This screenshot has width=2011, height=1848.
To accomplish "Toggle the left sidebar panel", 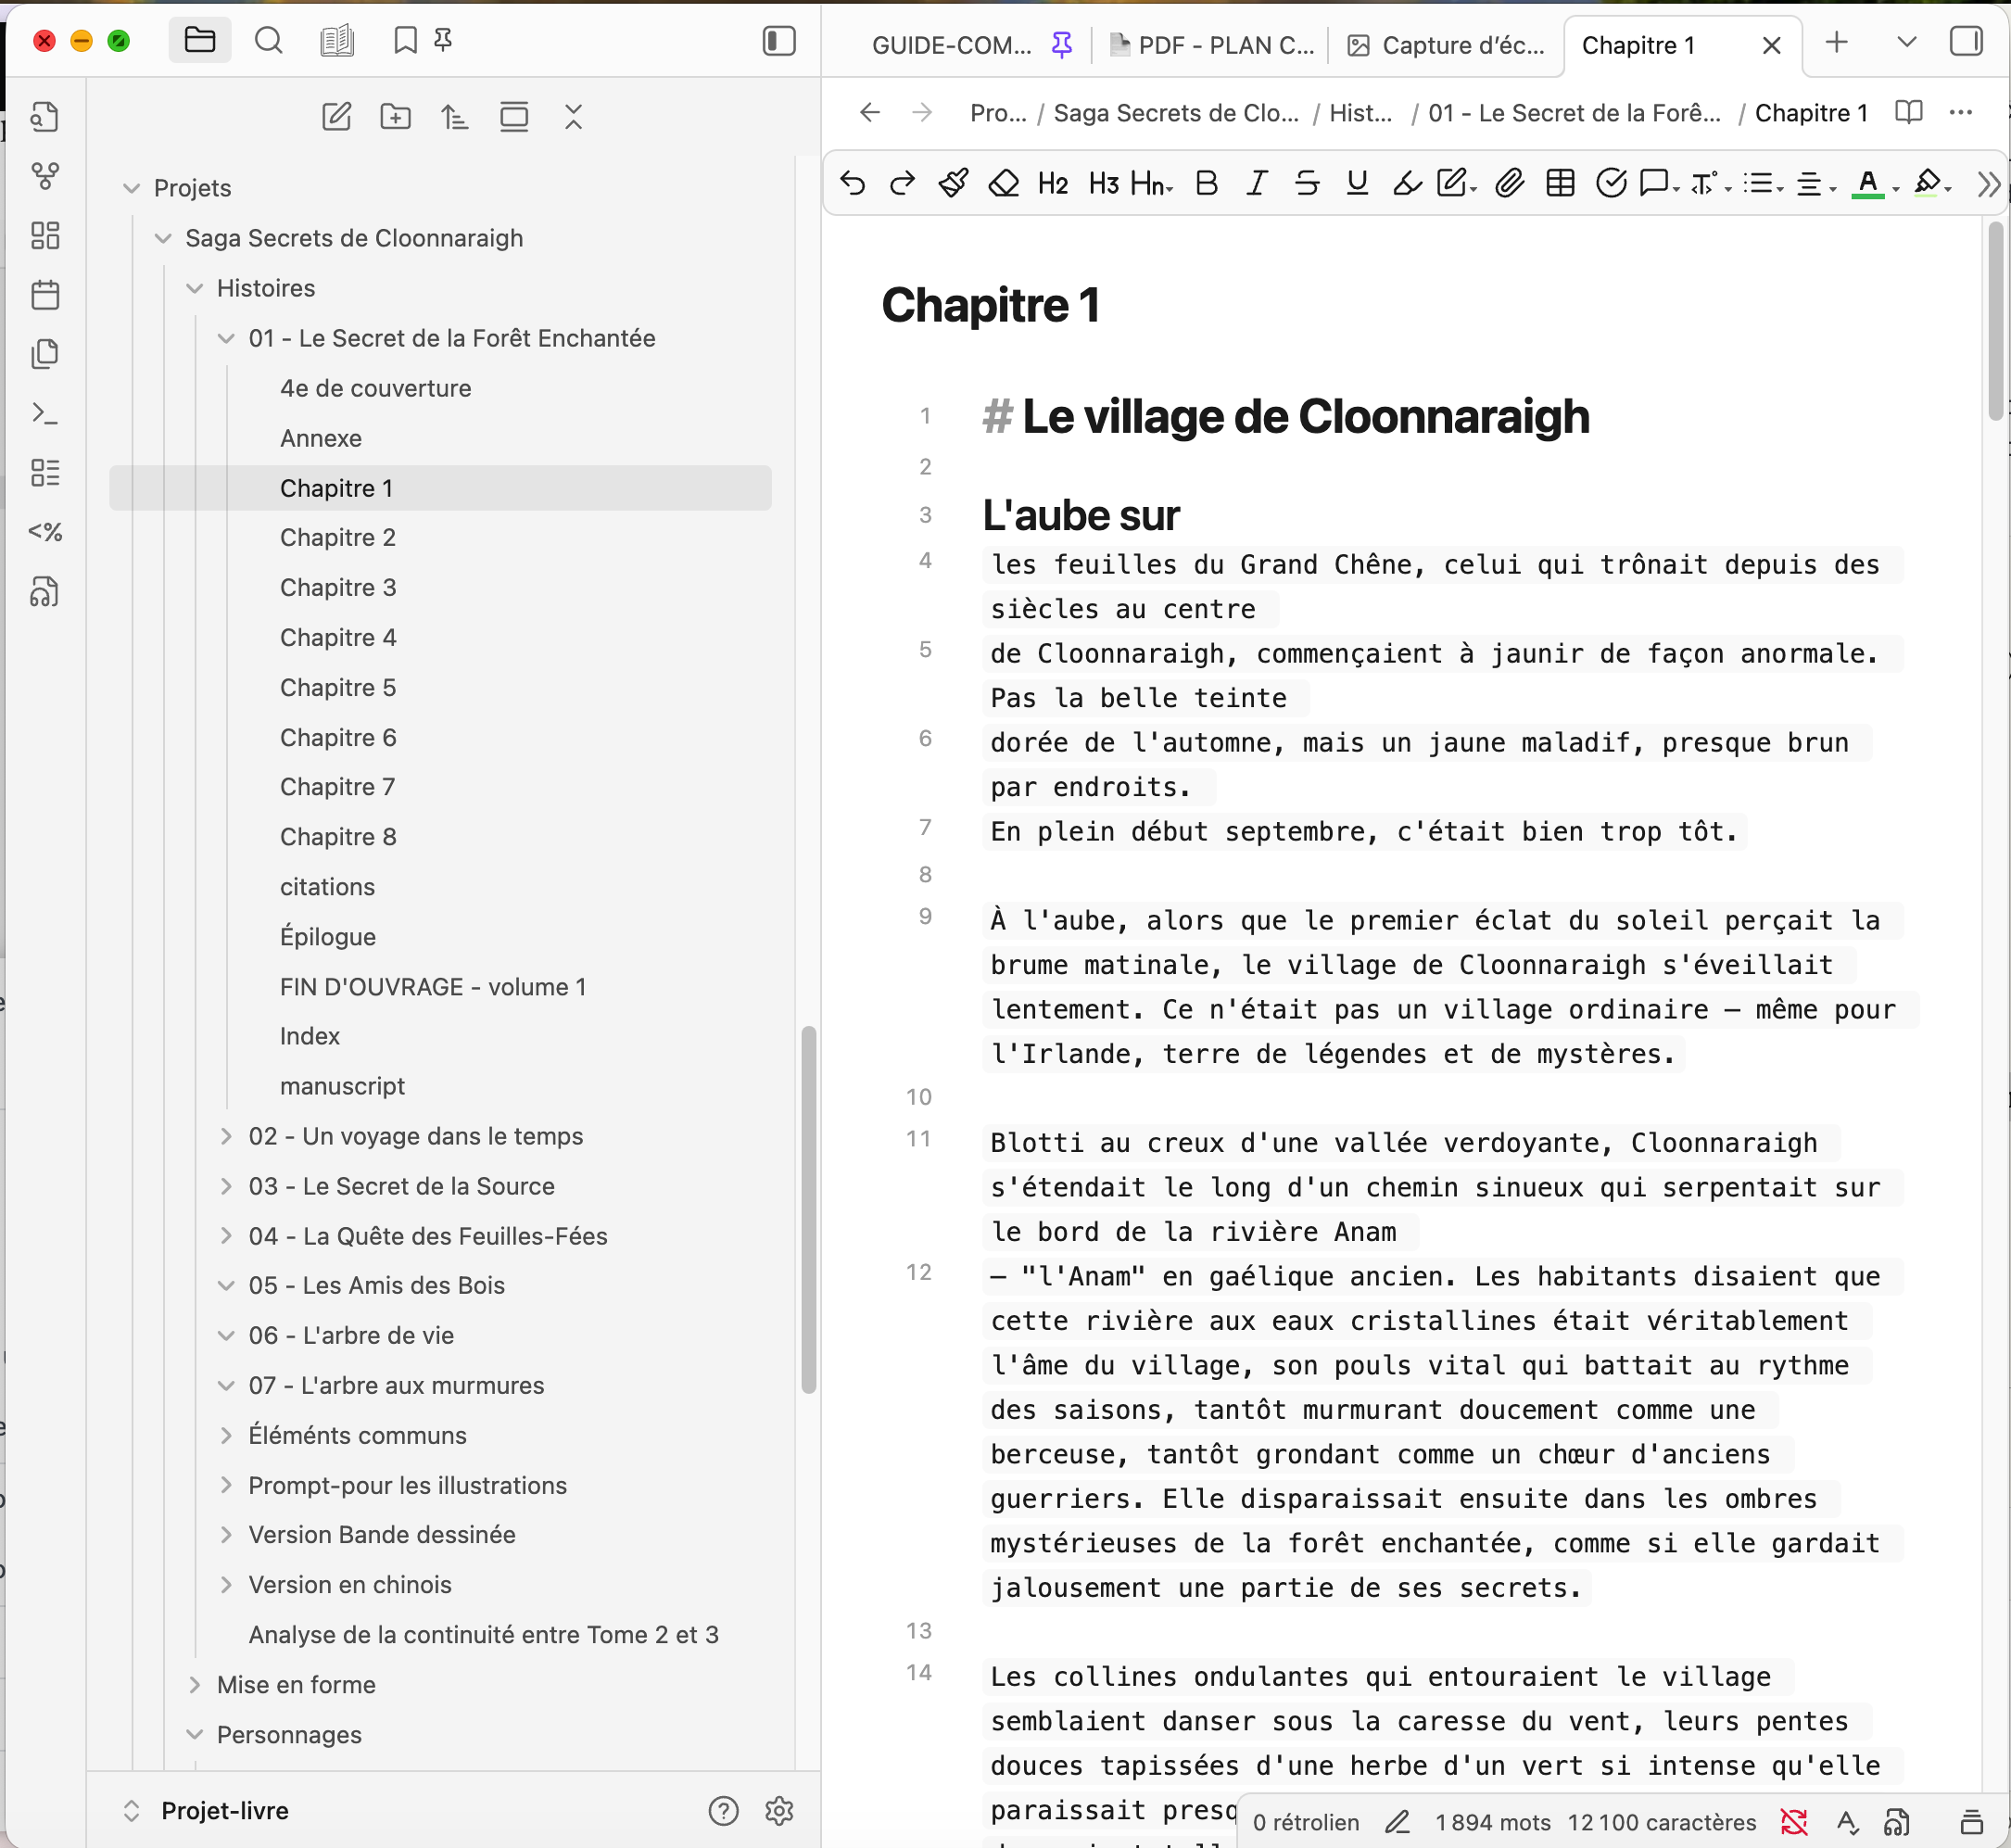I will click(x=778, y=41).
